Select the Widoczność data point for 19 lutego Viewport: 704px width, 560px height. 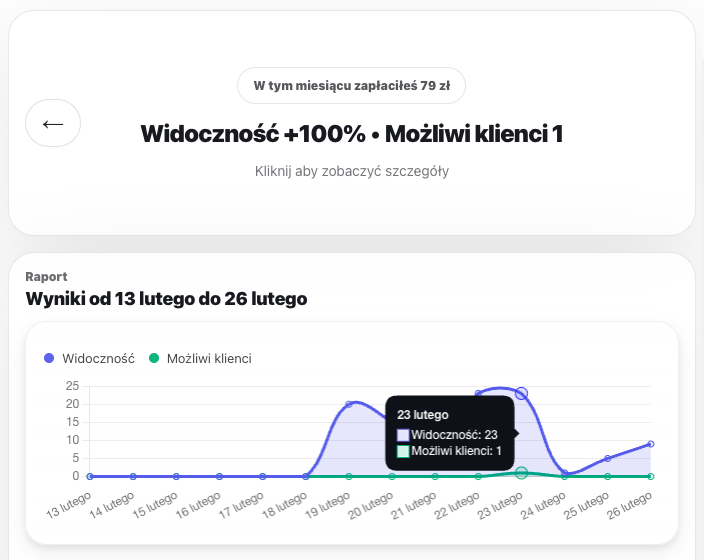pyautogui.click(x=349, y=404)
